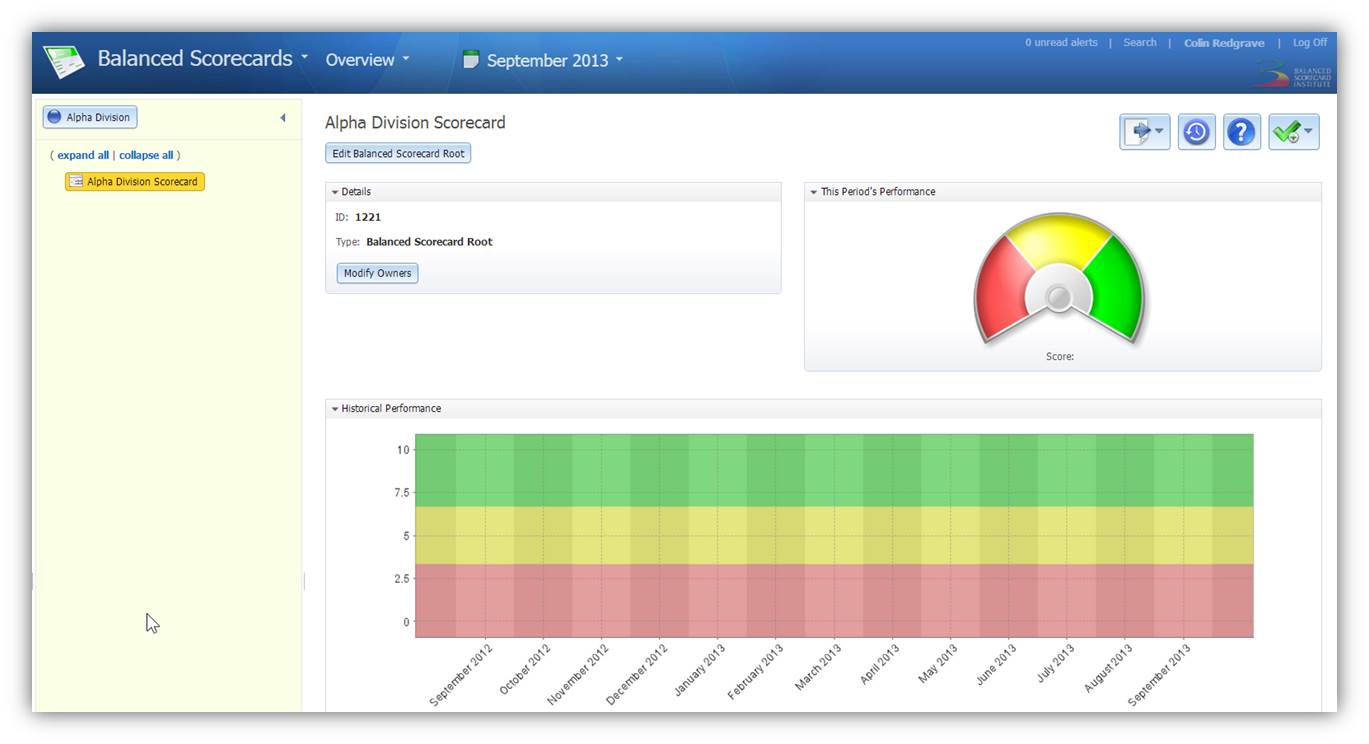1369x744 pixels.
Task: Click the Modify Owners button
Action: [377, 273]
